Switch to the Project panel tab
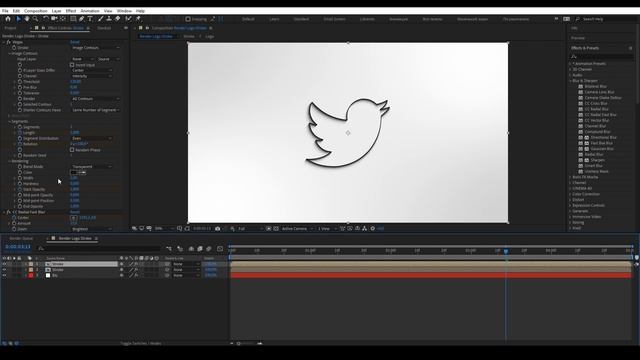640x360 pixels. (10, 28)
